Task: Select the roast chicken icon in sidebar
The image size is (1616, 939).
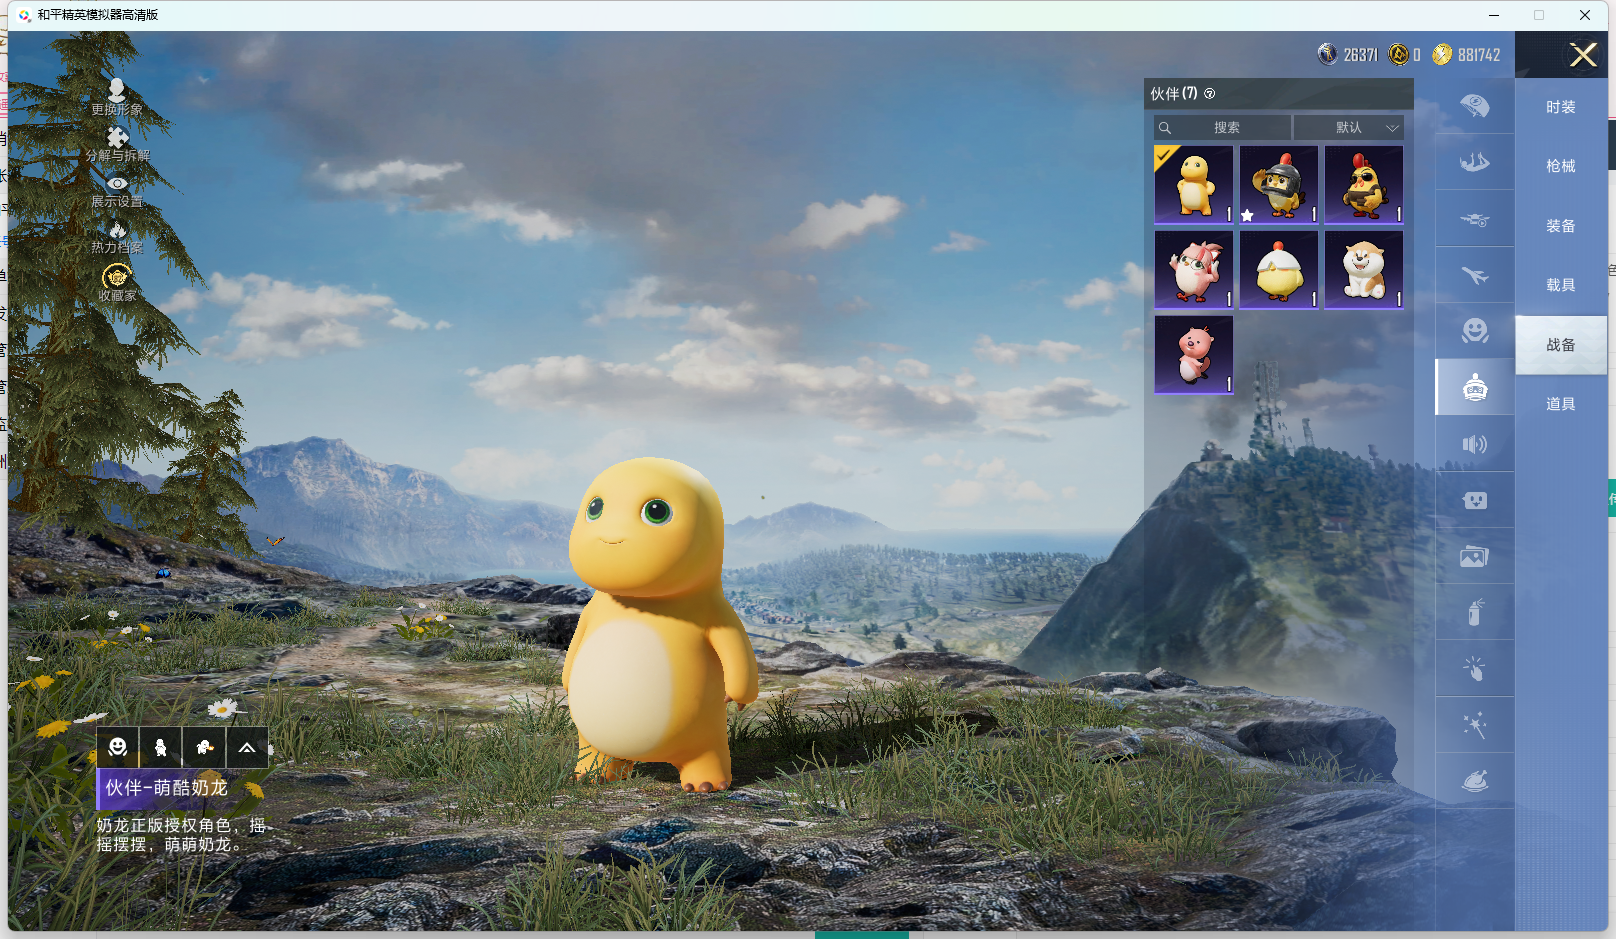Action: pos(1474,780)
